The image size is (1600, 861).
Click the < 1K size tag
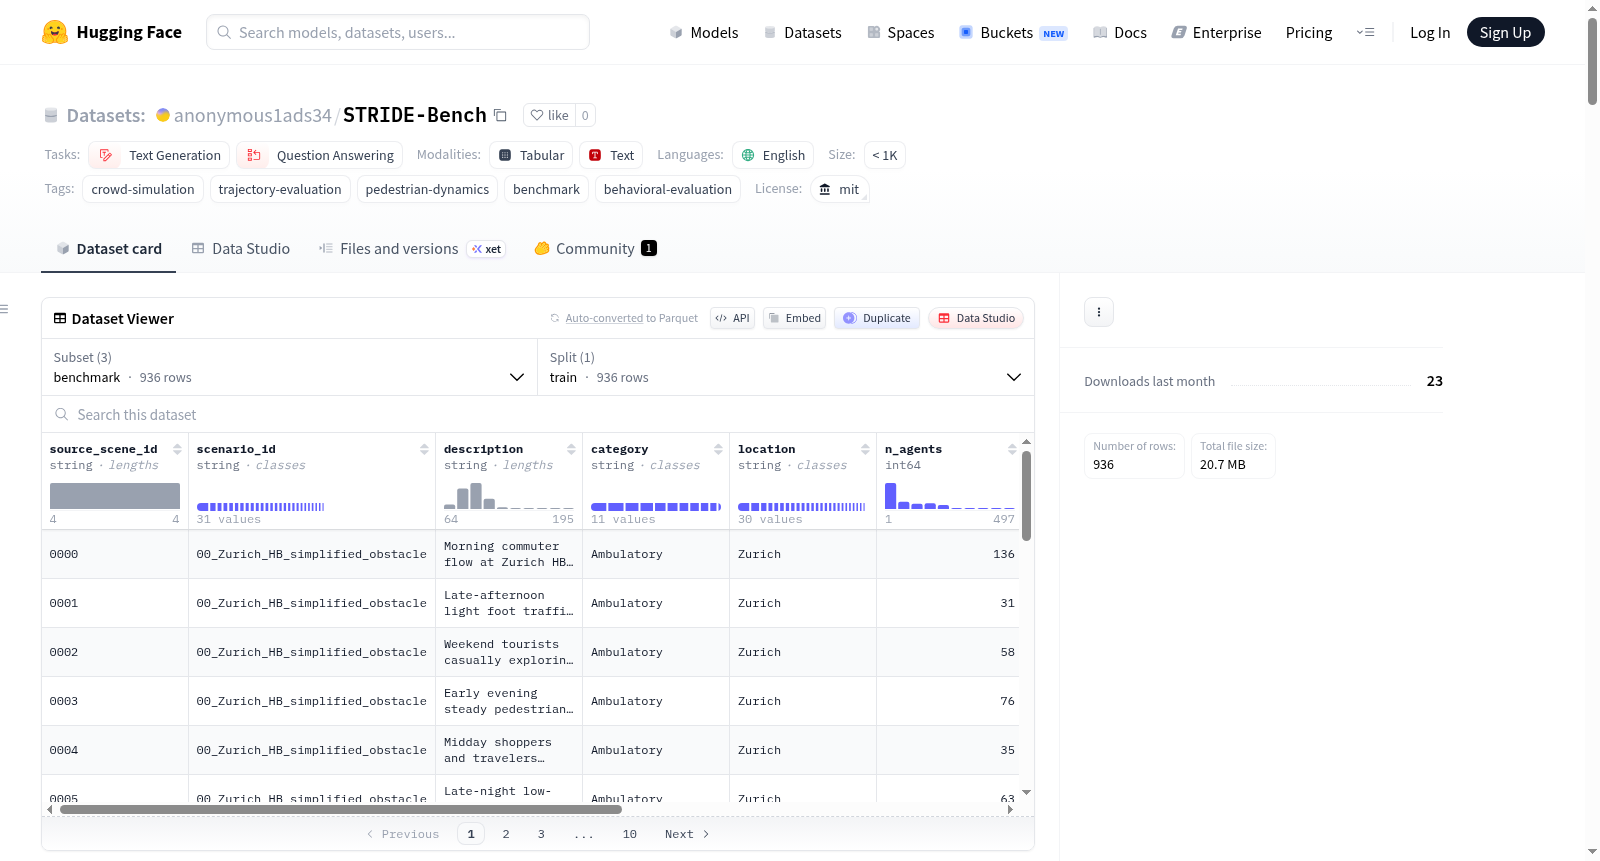[x=885, y=155]
